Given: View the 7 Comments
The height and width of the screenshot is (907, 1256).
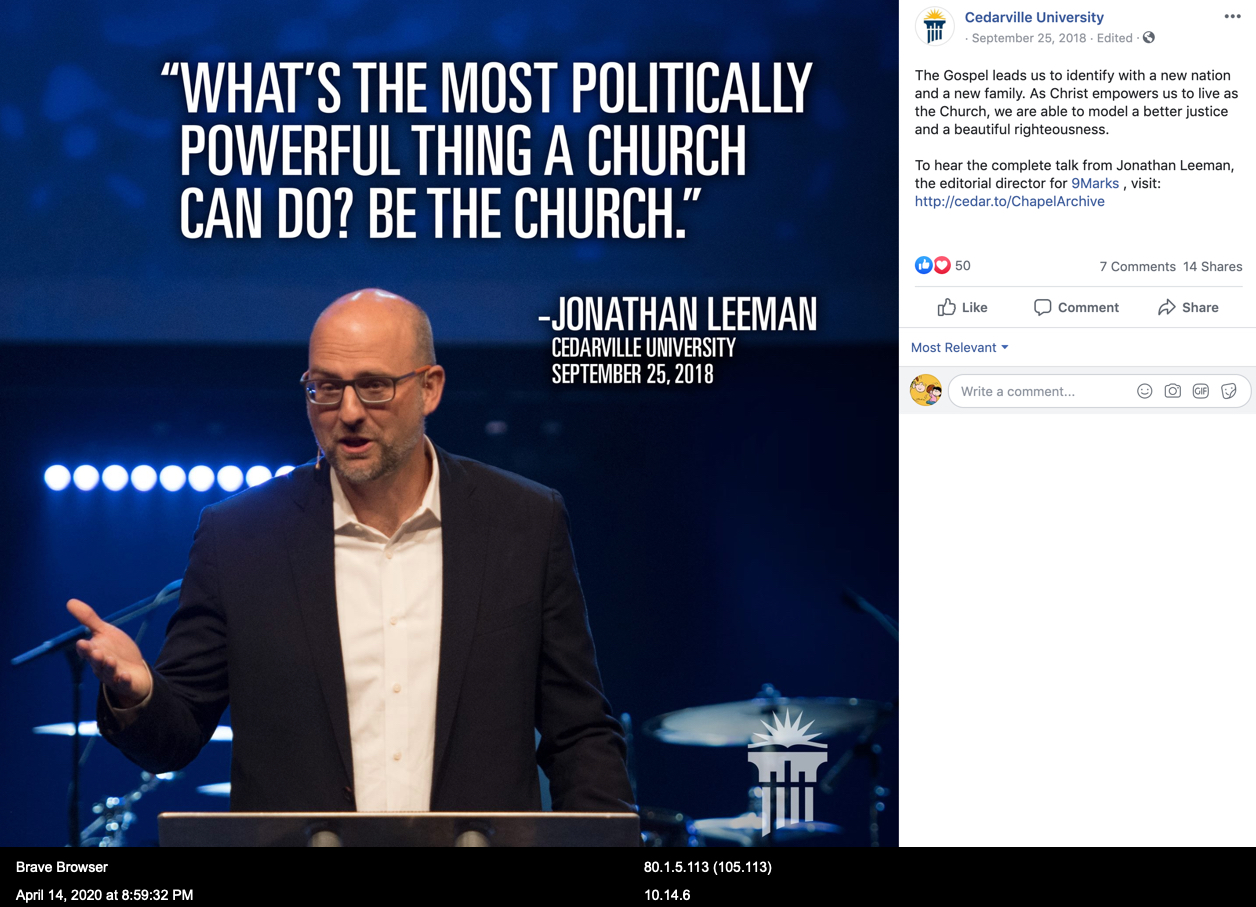Looking at the screenshot, I should point(1137,266).
